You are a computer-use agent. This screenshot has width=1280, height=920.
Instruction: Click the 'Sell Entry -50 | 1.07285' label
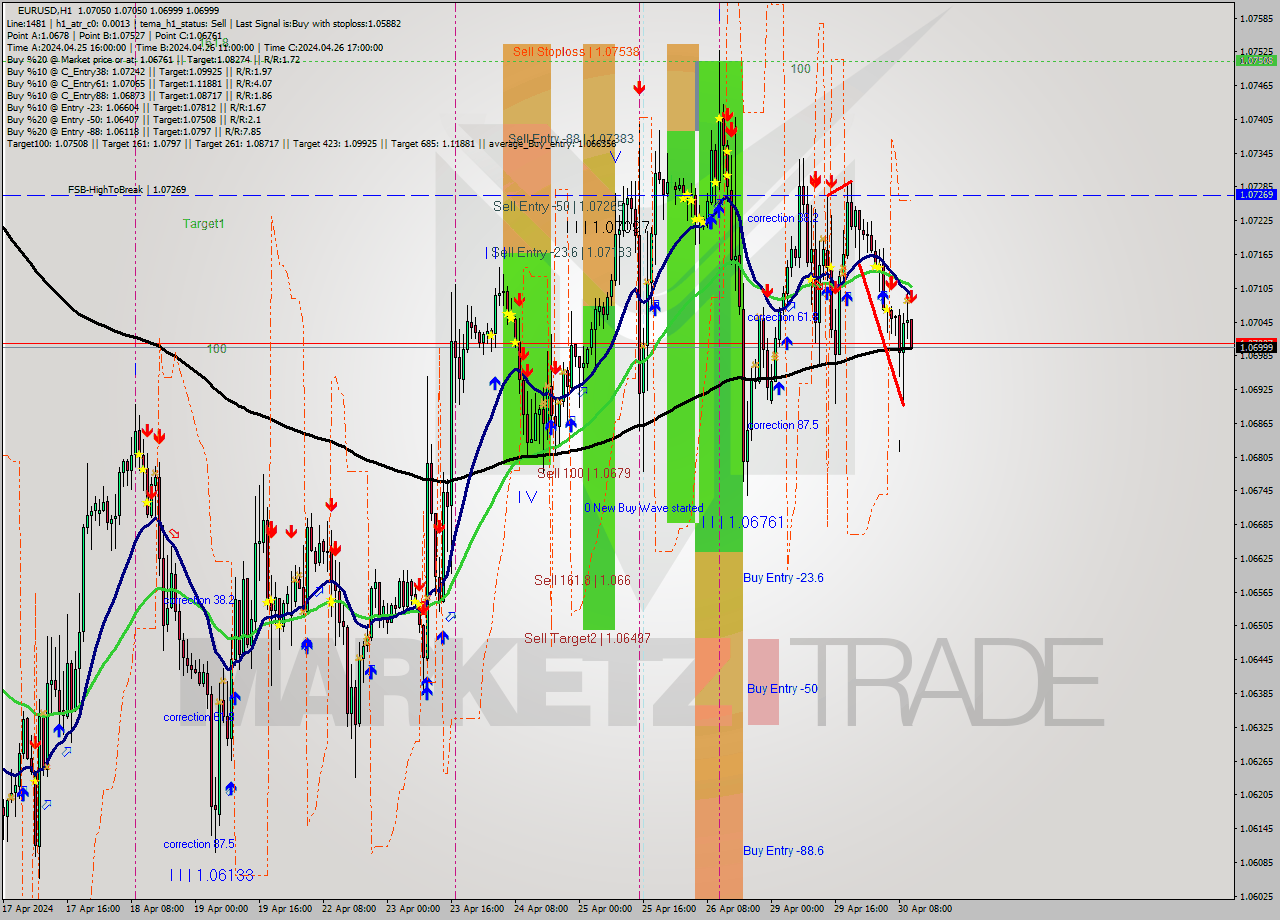point(559,206)
